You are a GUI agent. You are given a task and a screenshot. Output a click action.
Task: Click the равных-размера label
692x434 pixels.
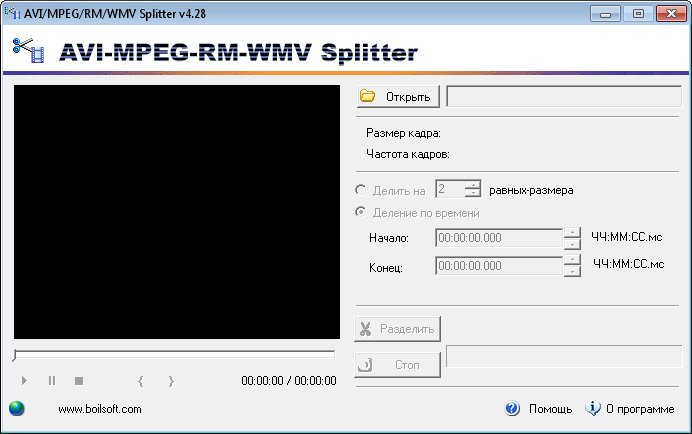[x=531, y=190]
